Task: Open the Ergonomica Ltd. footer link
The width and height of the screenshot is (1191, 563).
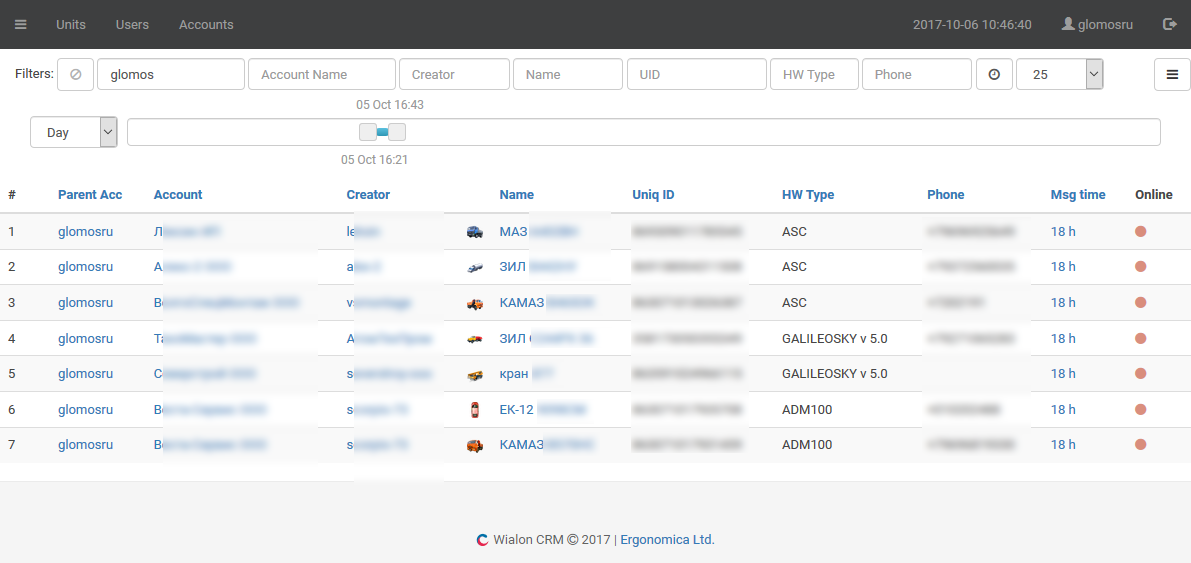Action: coord(667,539)
